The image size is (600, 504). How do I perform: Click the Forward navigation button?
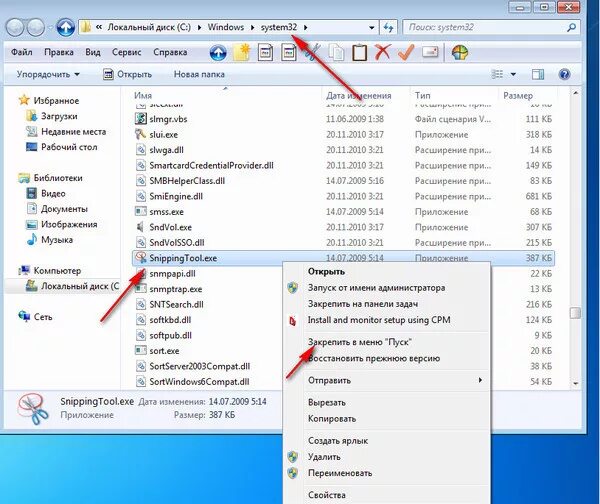point(36,27)
